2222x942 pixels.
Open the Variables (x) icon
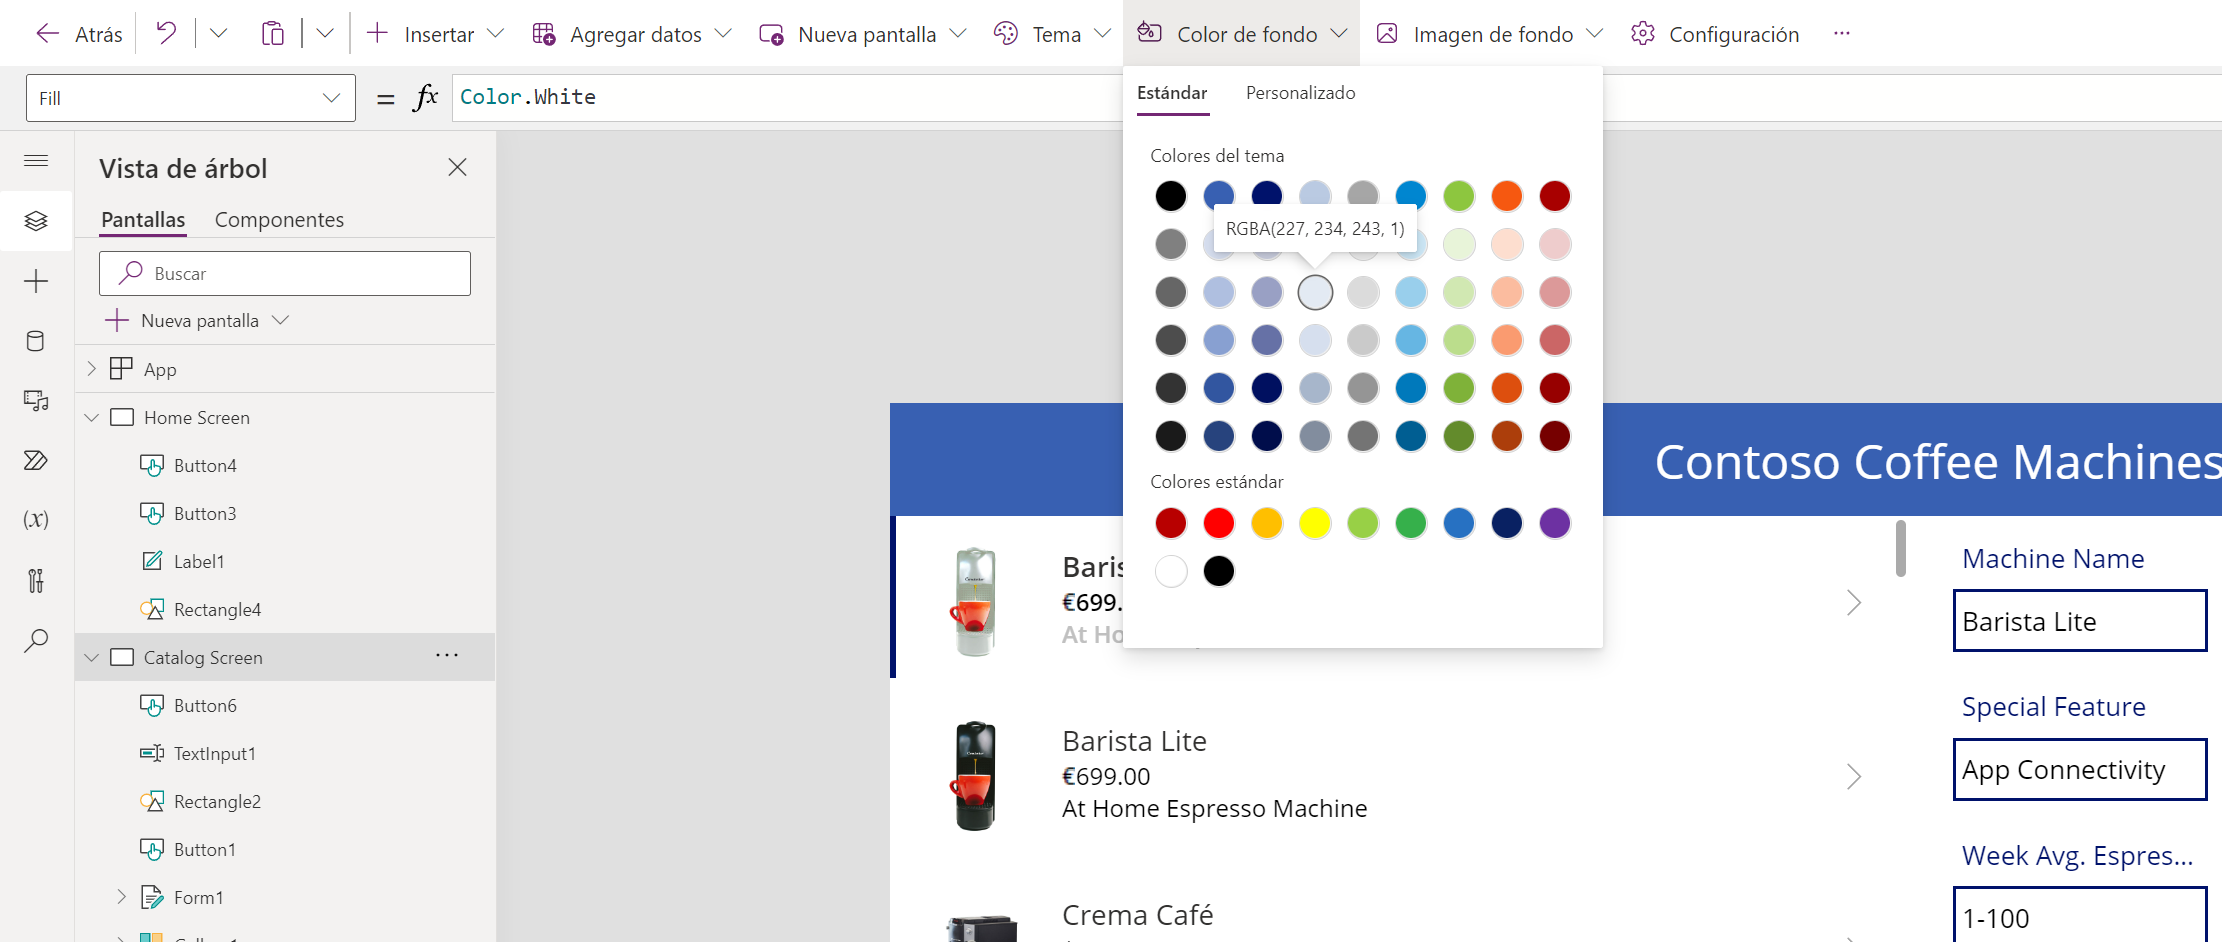(36, 519)
